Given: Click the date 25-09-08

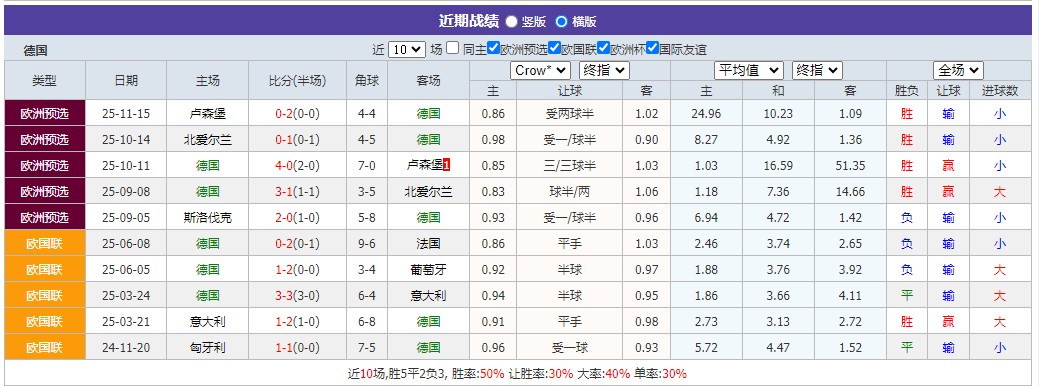Looking at the screenshot, I should click(x=126, y=191).
